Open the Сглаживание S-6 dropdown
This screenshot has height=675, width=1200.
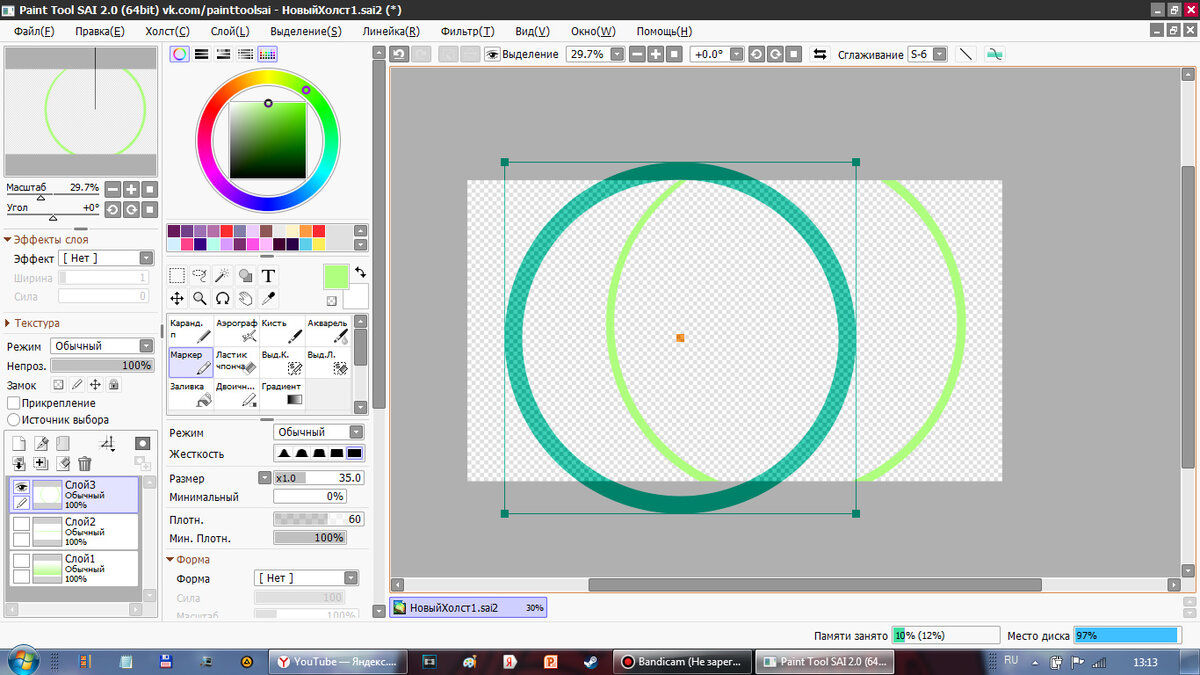(927, 54)
